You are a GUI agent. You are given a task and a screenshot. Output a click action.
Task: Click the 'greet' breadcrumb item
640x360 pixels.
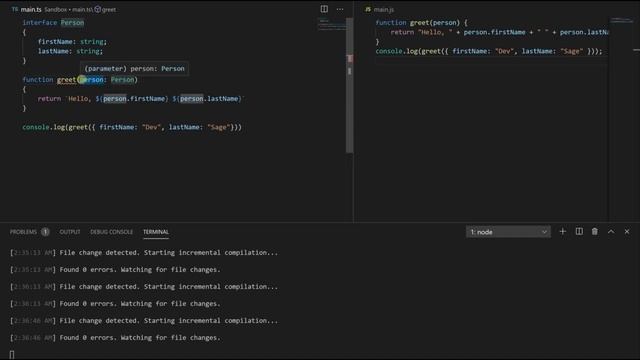(x=109, y=9)
